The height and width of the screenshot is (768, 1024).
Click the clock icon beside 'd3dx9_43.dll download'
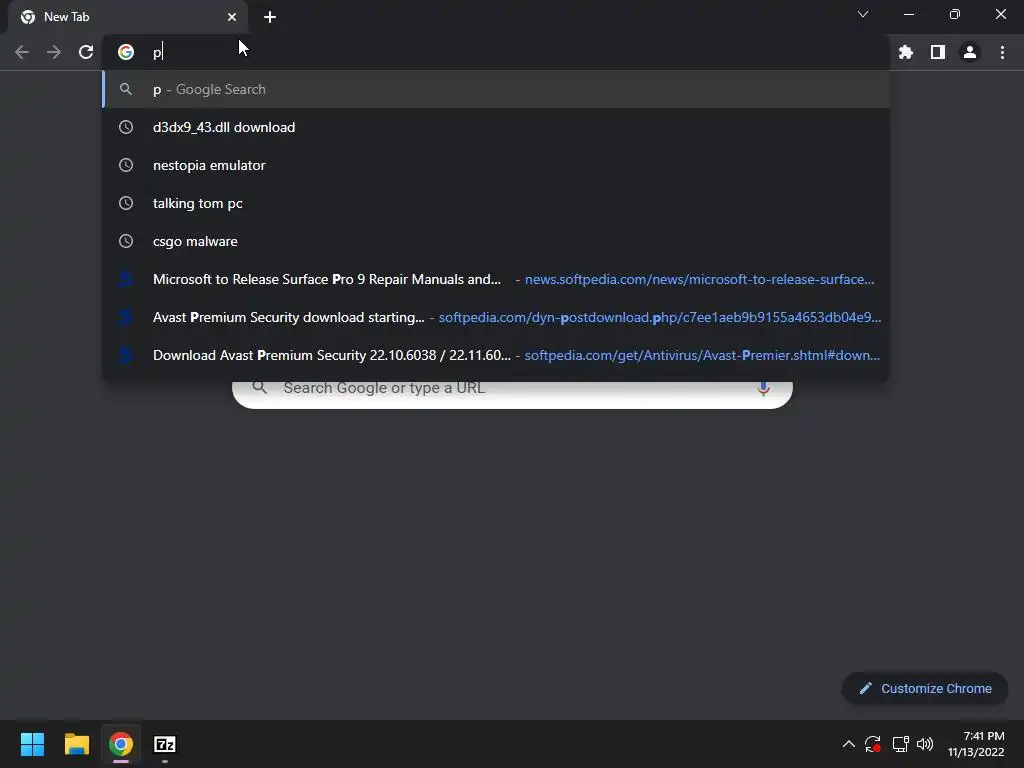[126, 127]
